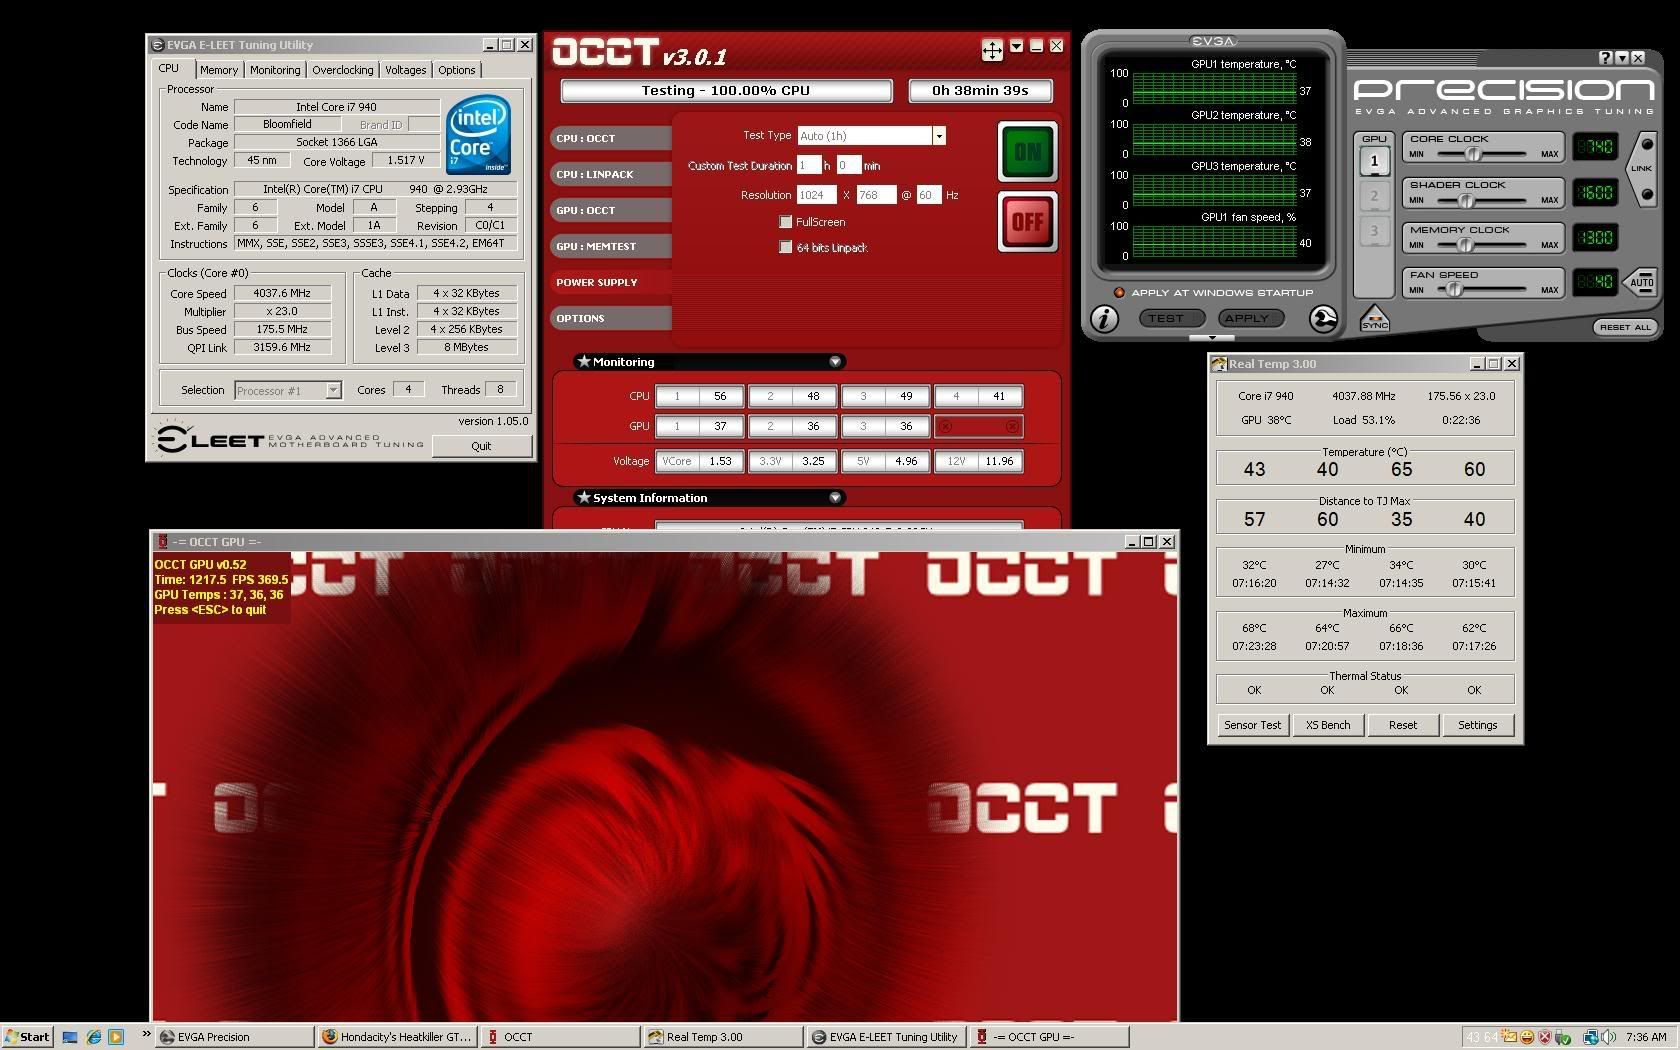The height and width of the screenshot is (1050, 1680).
Task: Open the info button in EVGA Precision
Action: [x=1104, y=318]
